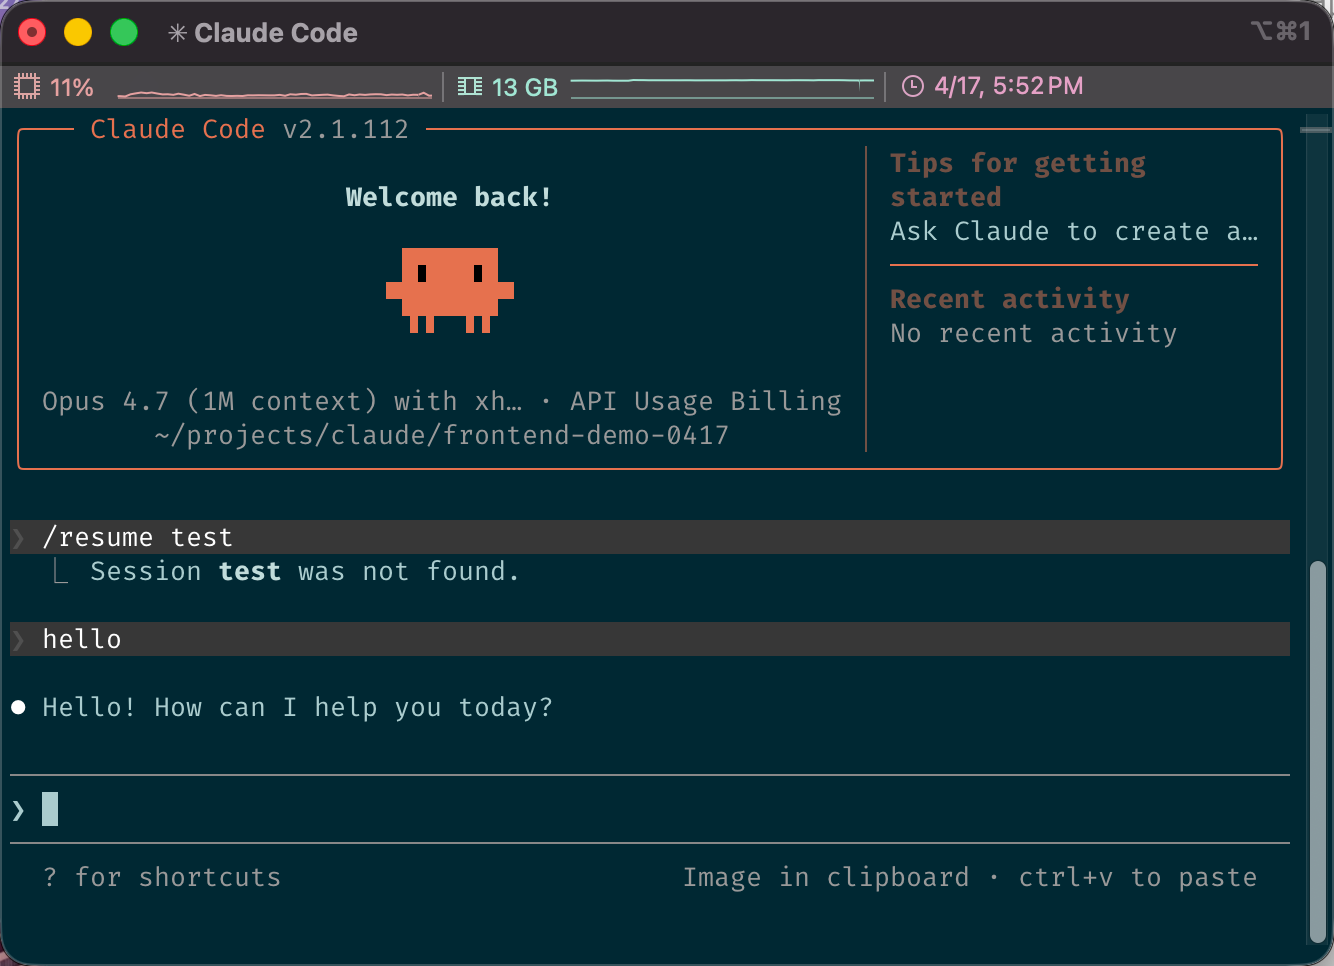Maximize the terminal with the green button
This screenshot has height=966, width=1334.
(124, 33)
